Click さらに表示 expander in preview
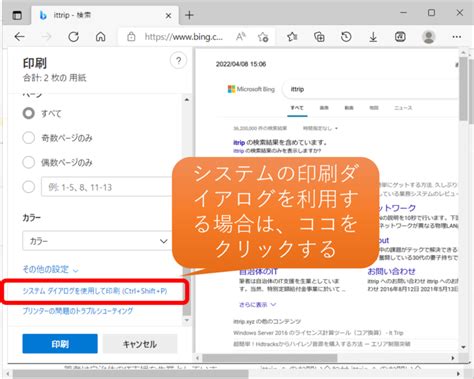This screenshot has height=379, width=474. (257, 304)
